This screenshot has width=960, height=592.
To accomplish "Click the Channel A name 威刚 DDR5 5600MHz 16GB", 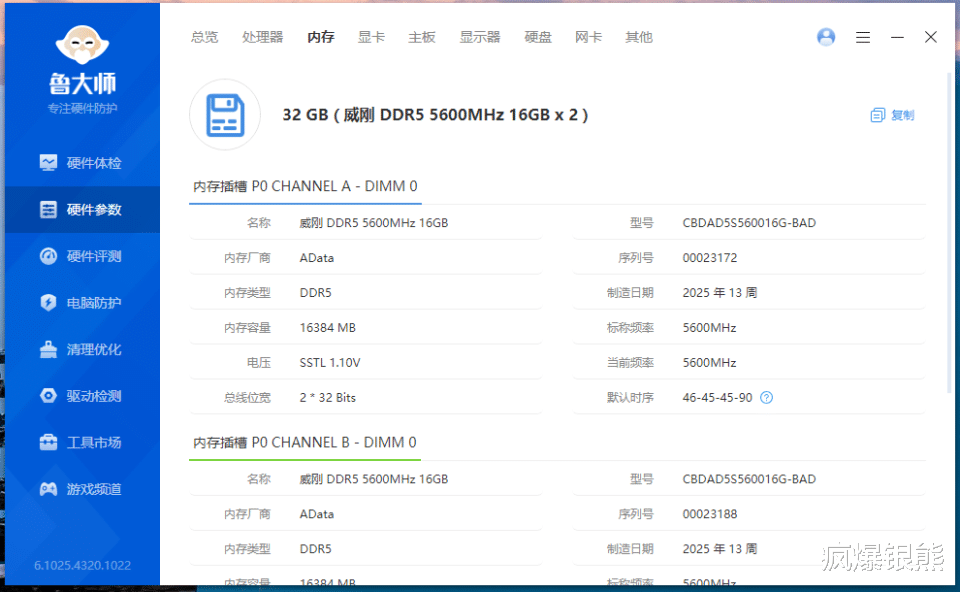I will tap(373, 223).
